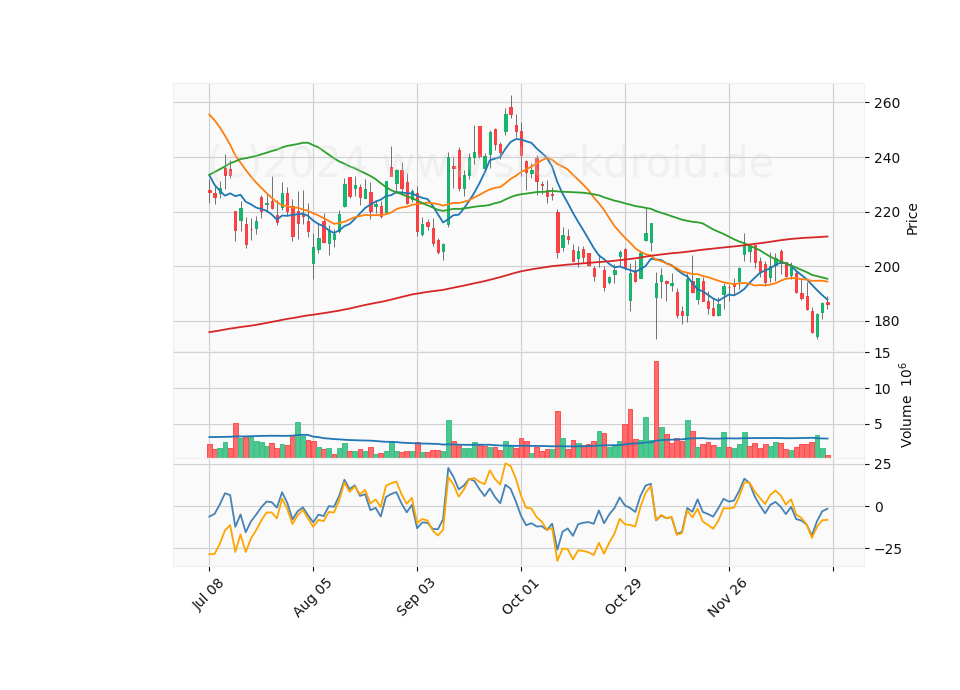Select the vertical Price axis title
This screenshot has width=960, height=690.
[x=912, y=219]
